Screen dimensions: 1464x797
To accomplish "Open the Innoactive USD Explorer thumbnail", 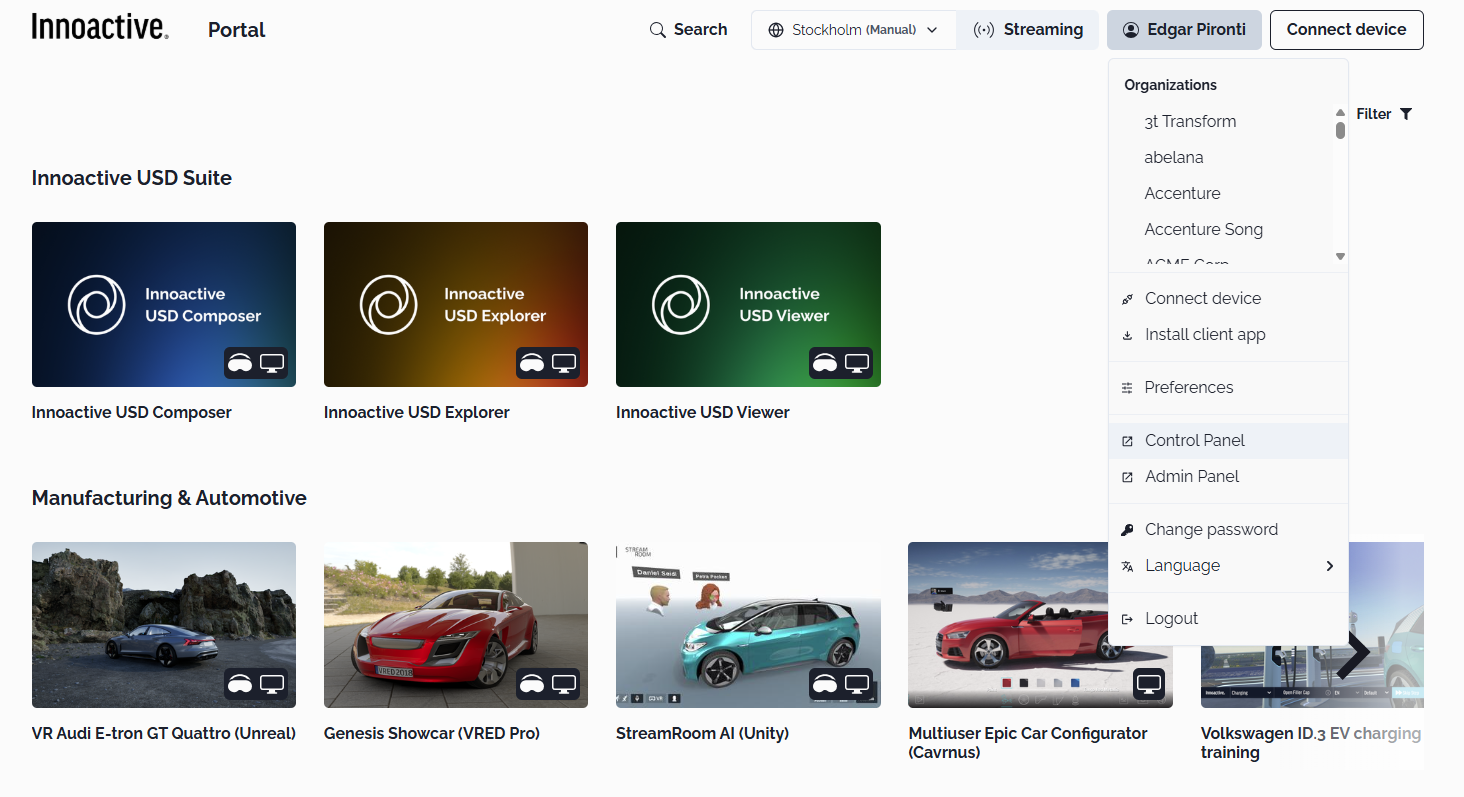I will [x=456, y=304].
